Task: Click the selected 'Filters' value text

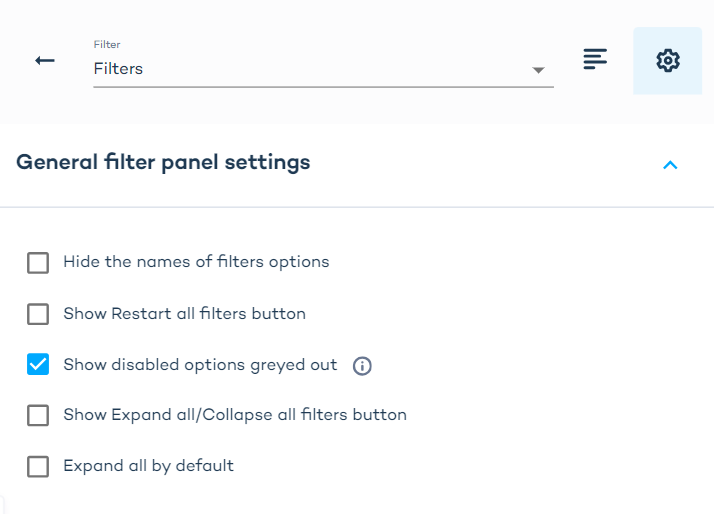Action: click(118, 69)
